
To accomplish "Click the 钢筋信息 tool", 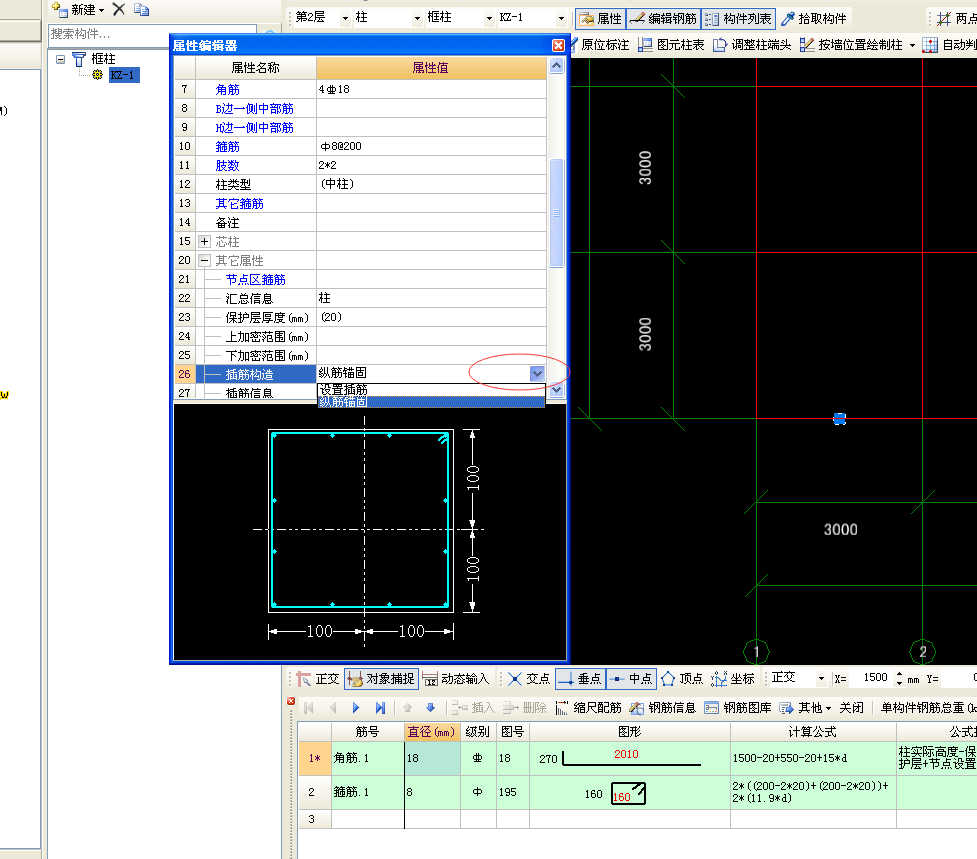I will pyautogui.click(x=664, y=708).
